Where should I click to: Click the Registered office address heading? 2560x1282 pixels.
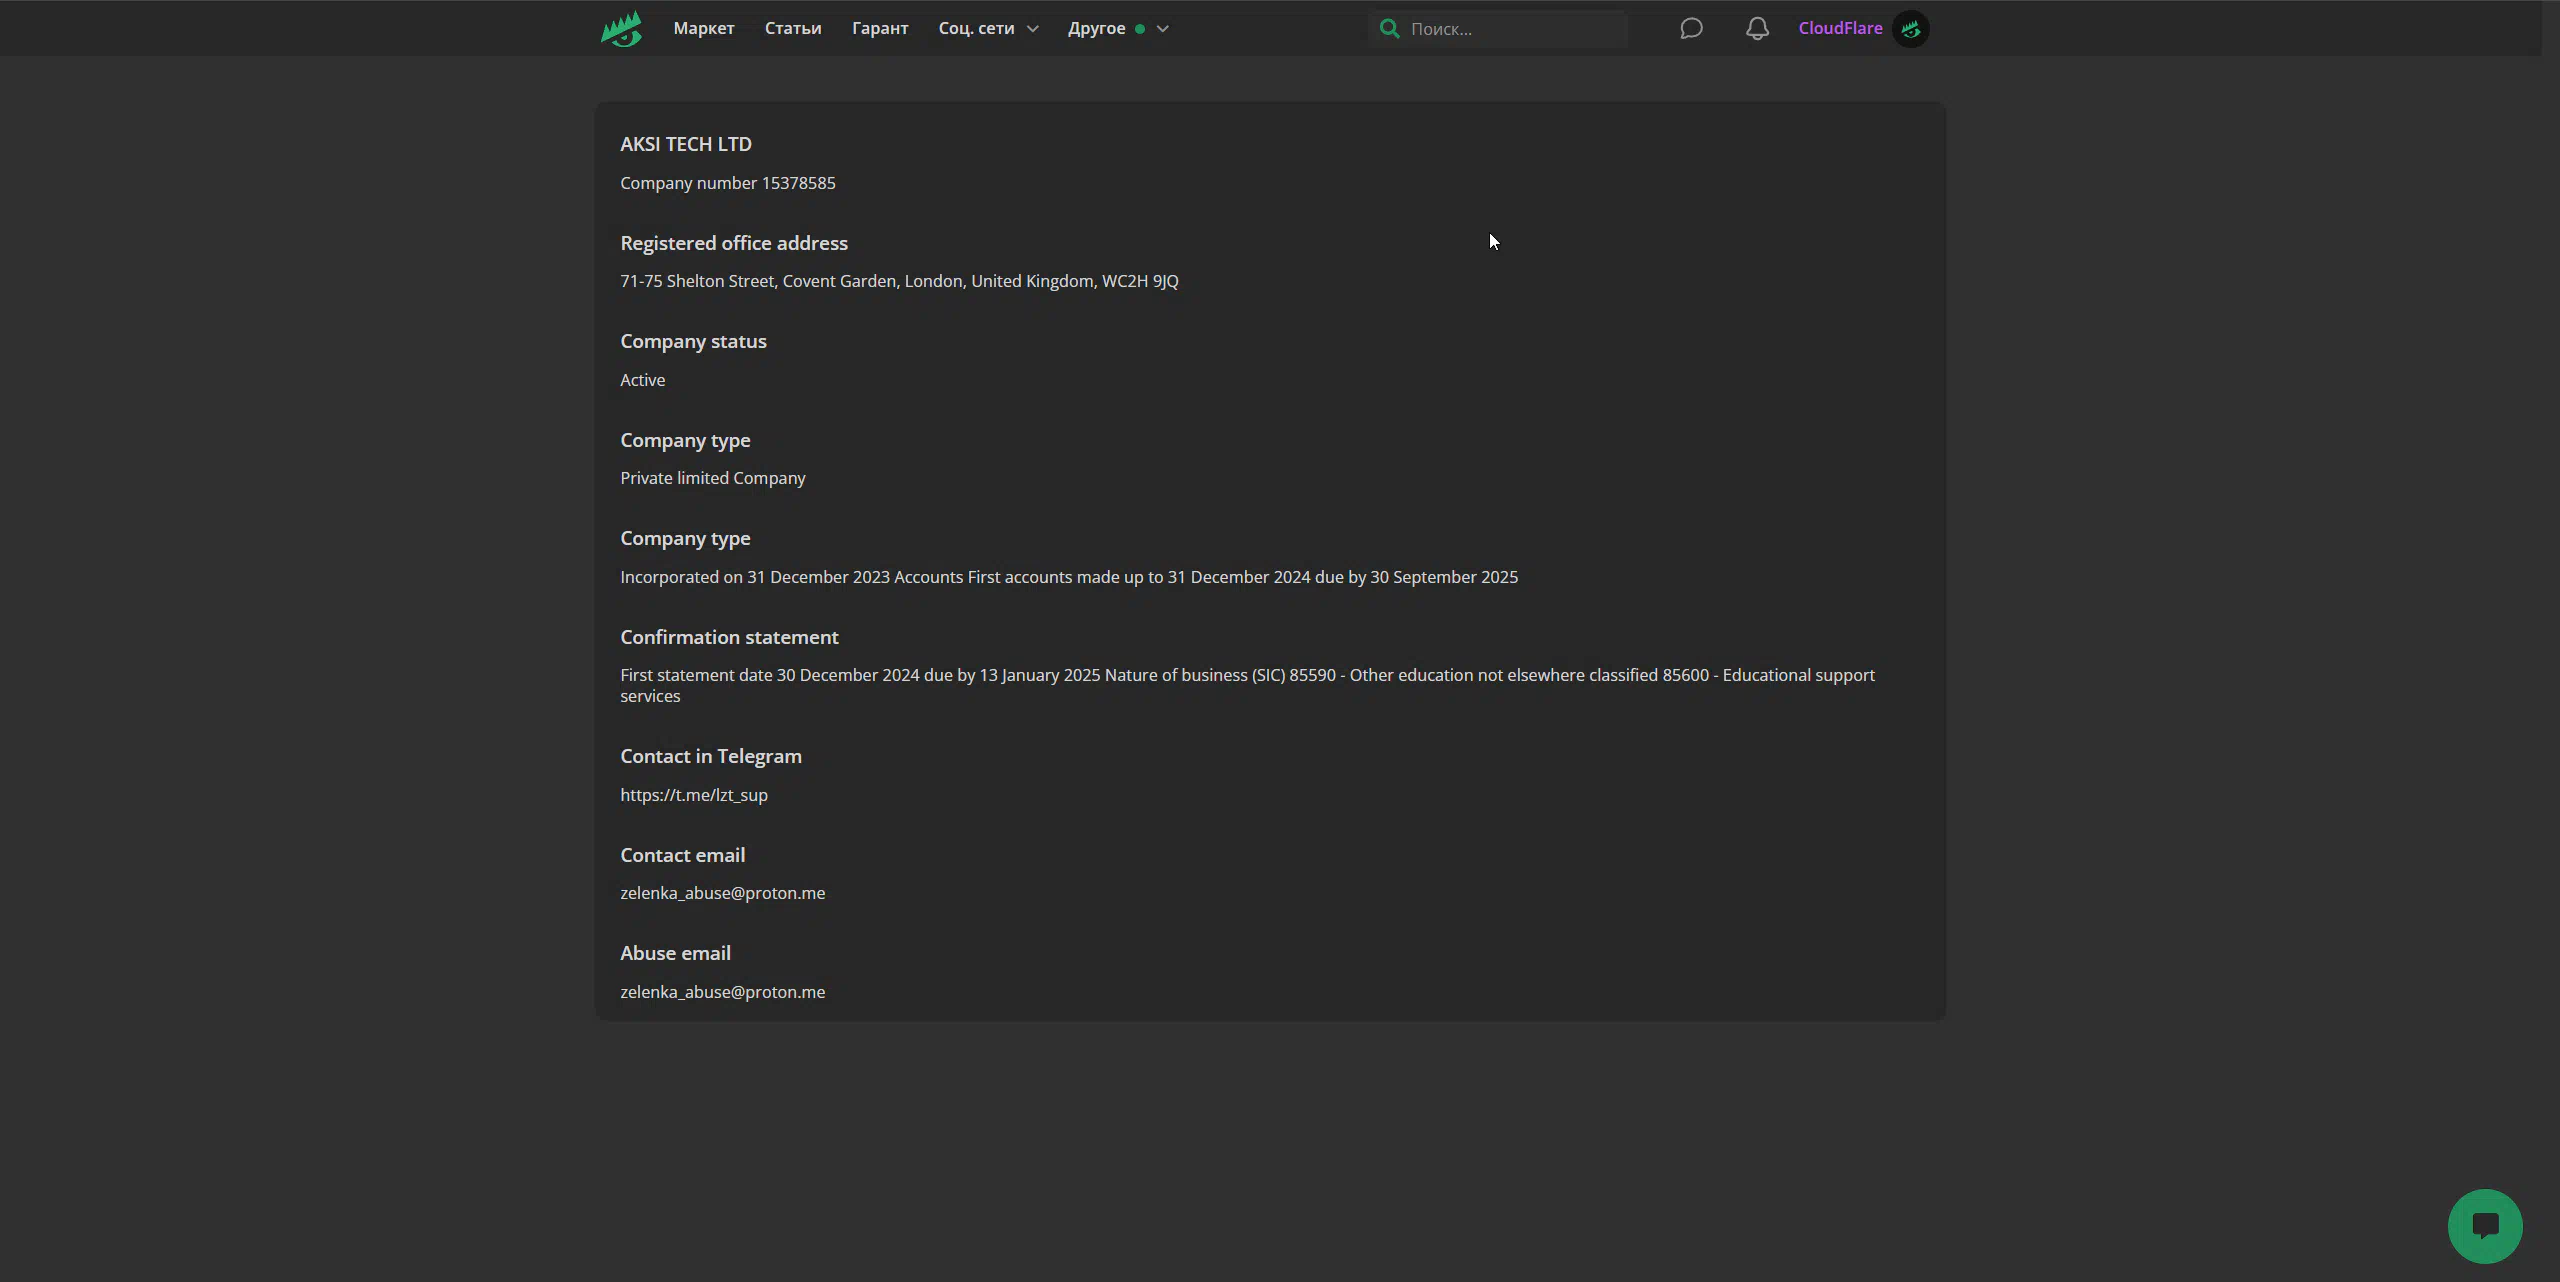pyautogui.click(x=734, y=243)
